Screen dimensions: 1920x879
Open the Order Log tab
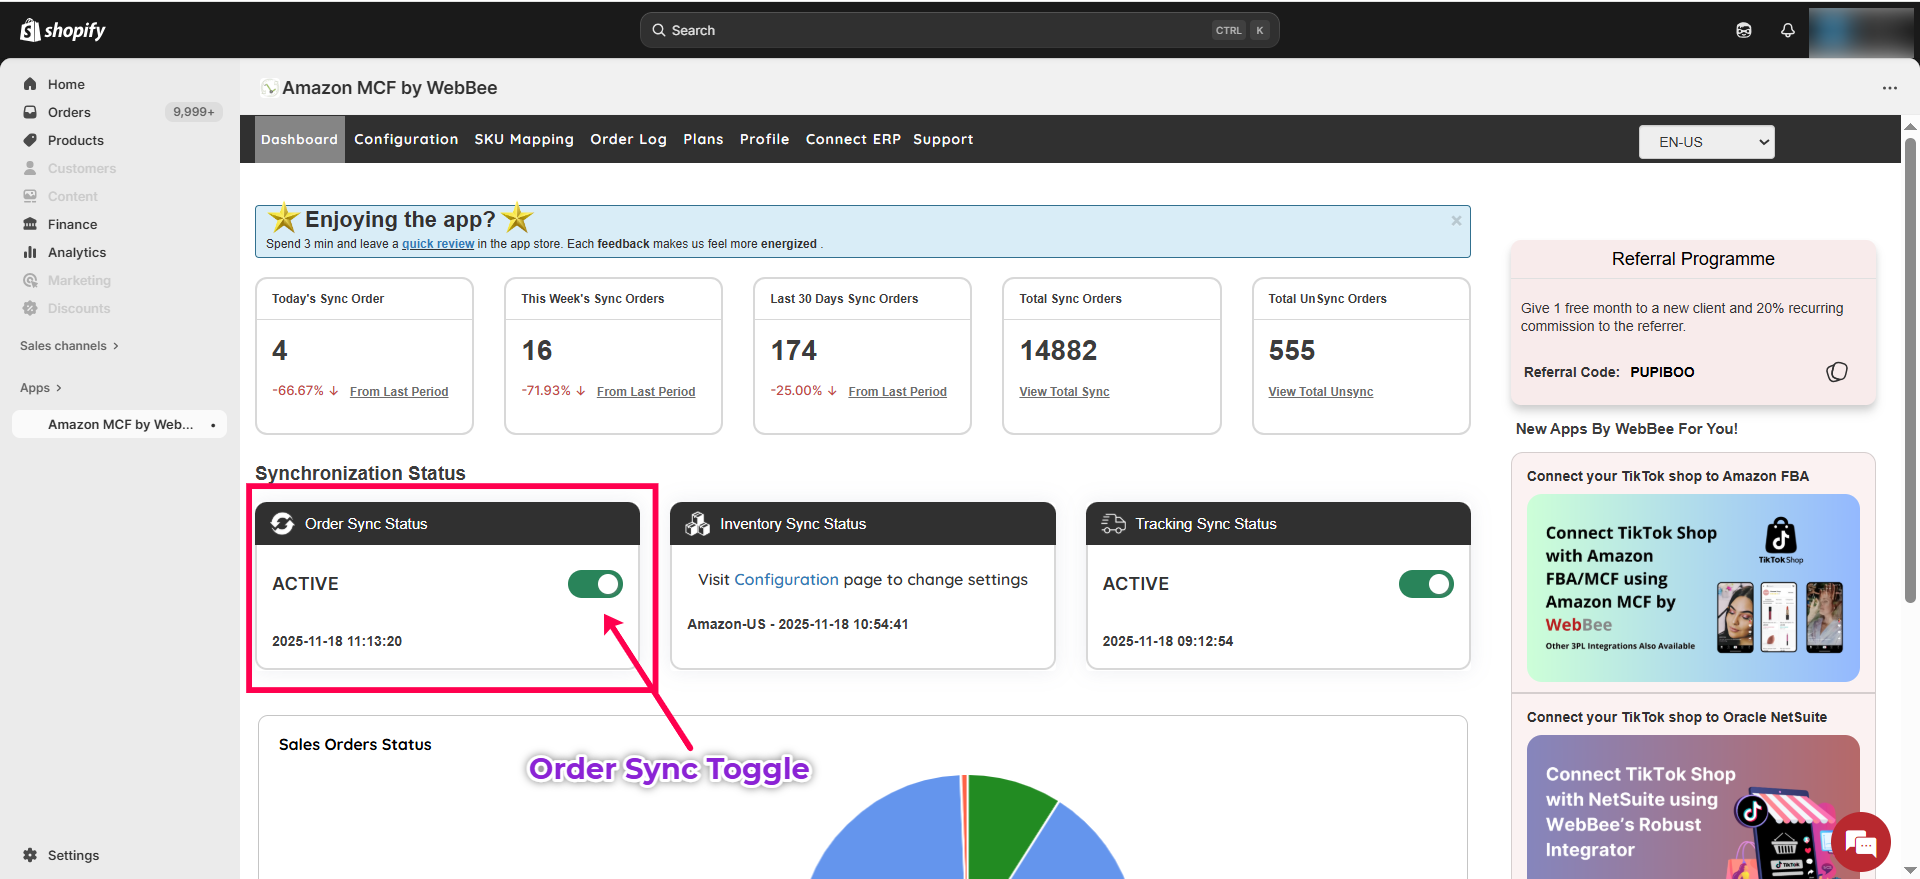(x=628, y=139)
